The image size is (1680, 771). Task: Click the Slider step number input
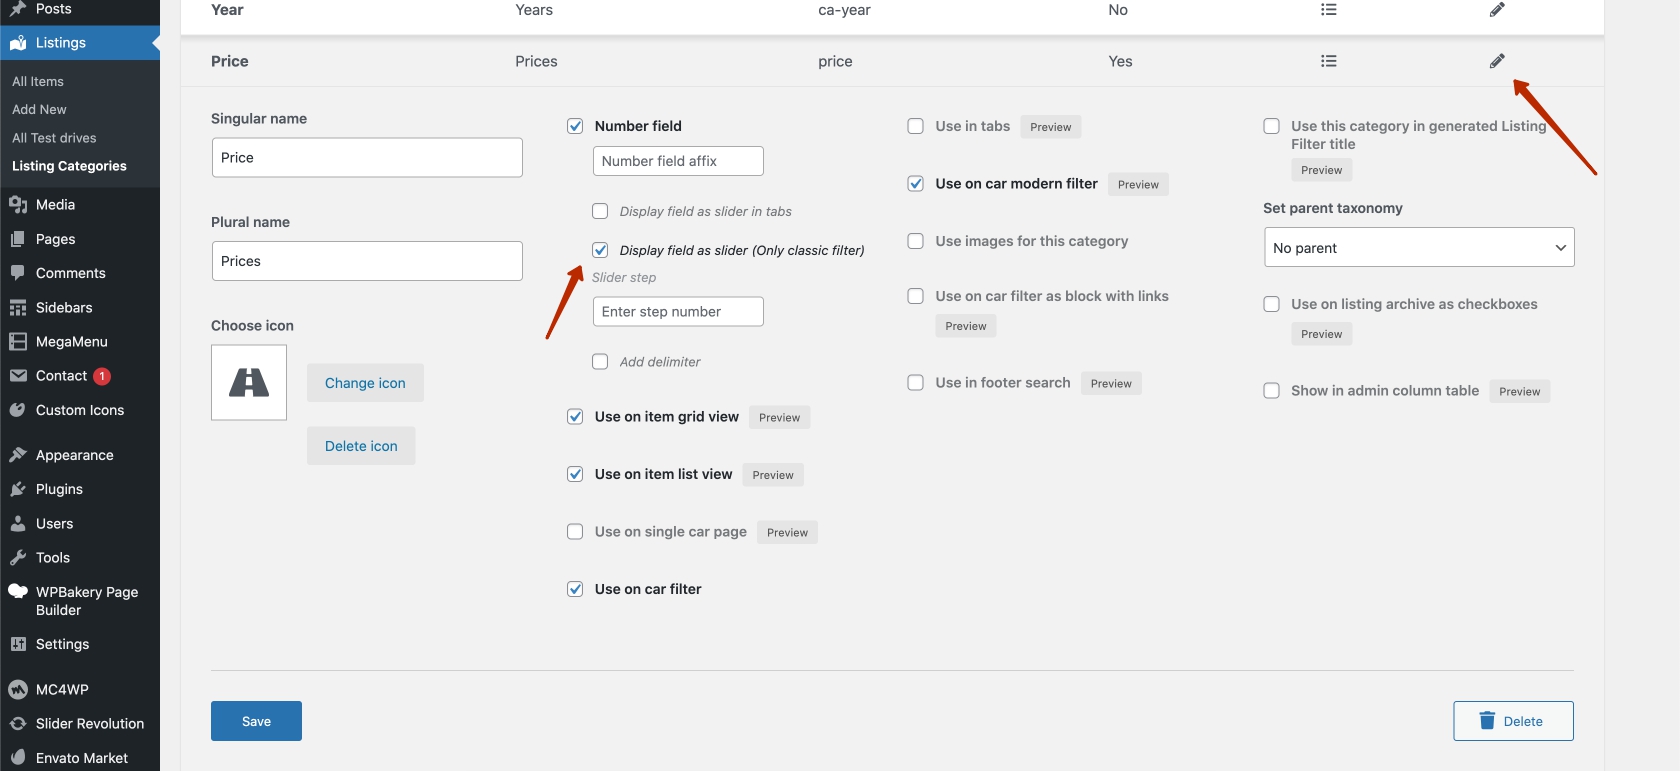coord(677,312)
